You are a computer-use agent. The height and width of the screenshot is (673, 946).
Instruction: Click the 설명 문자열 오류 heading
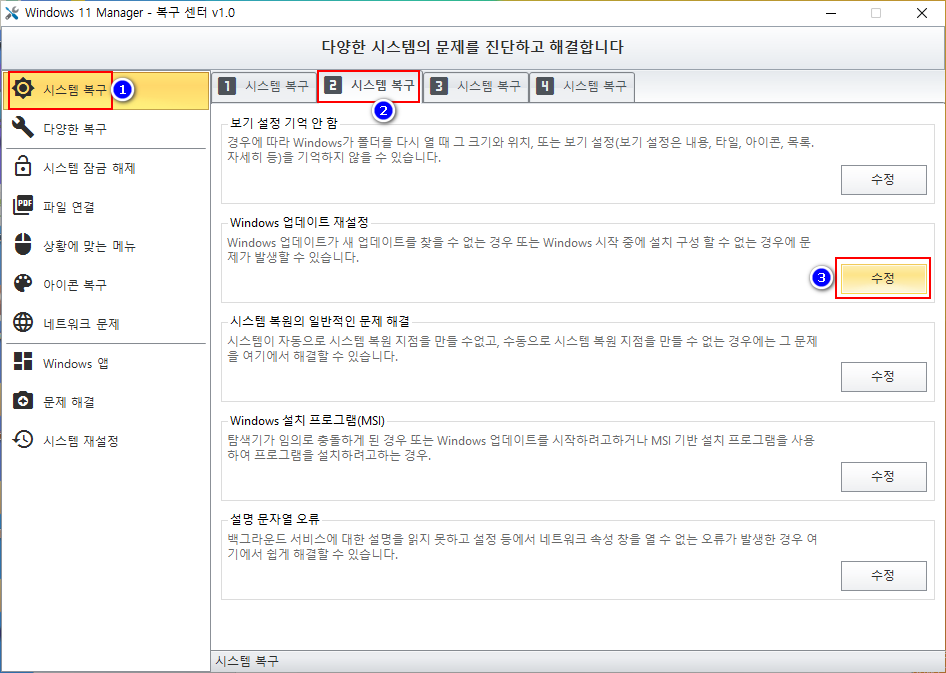(x=275, y=519)
